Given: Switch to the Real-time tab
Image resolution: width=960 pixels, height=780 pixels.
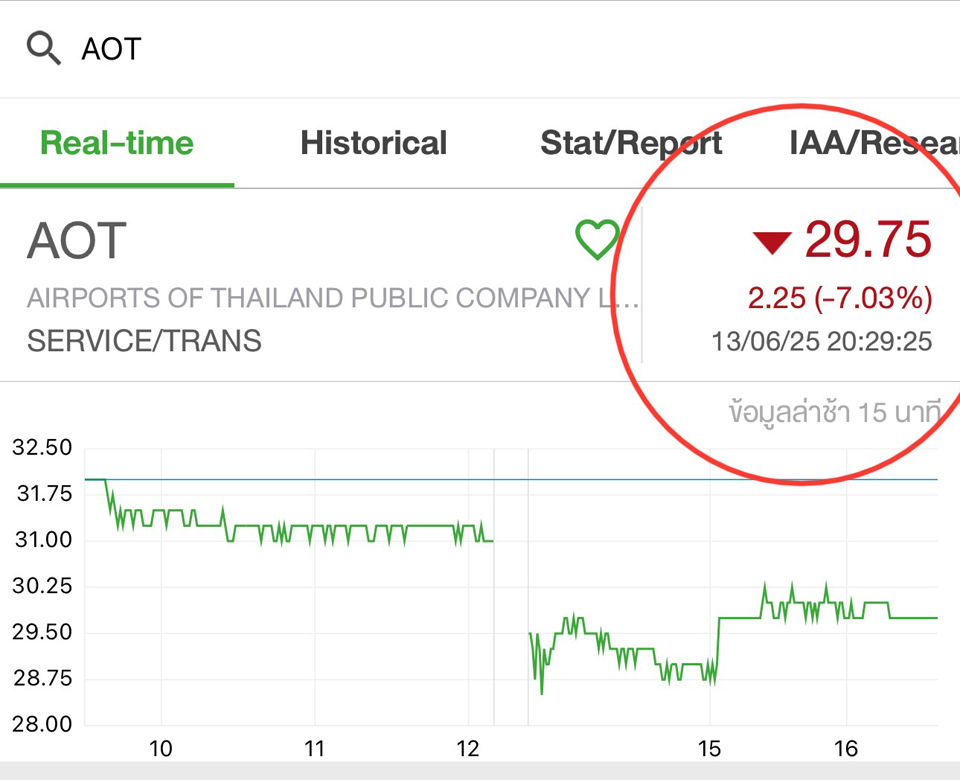Looking at the screenshot, I should pos(117,143).
